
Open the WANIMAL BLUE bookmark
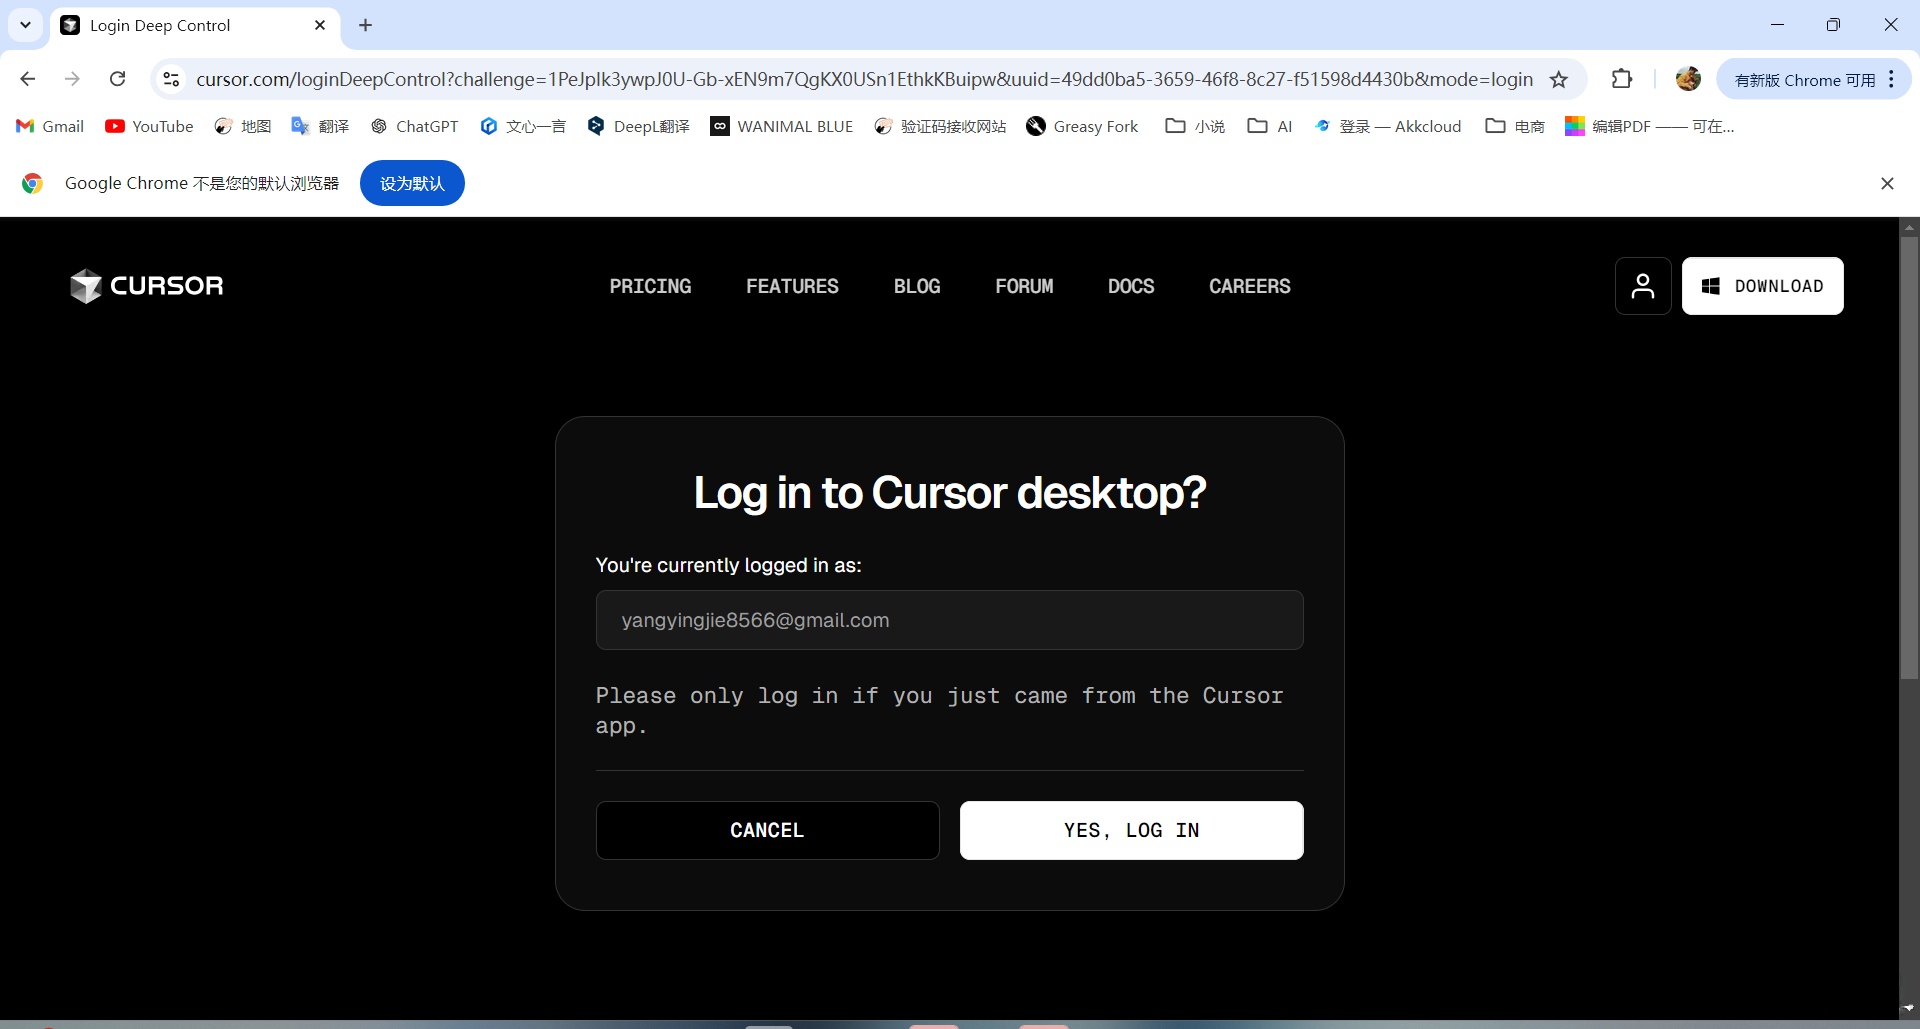[782, 126]
